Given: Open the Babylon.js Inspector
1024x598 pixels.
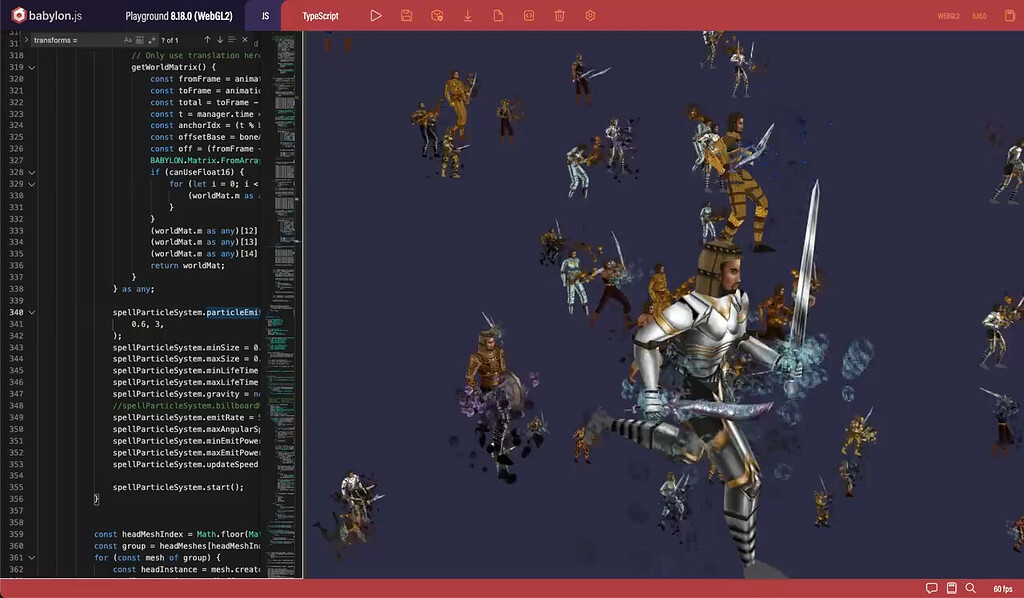Looking at the screenshot, I should pos(437,15).
